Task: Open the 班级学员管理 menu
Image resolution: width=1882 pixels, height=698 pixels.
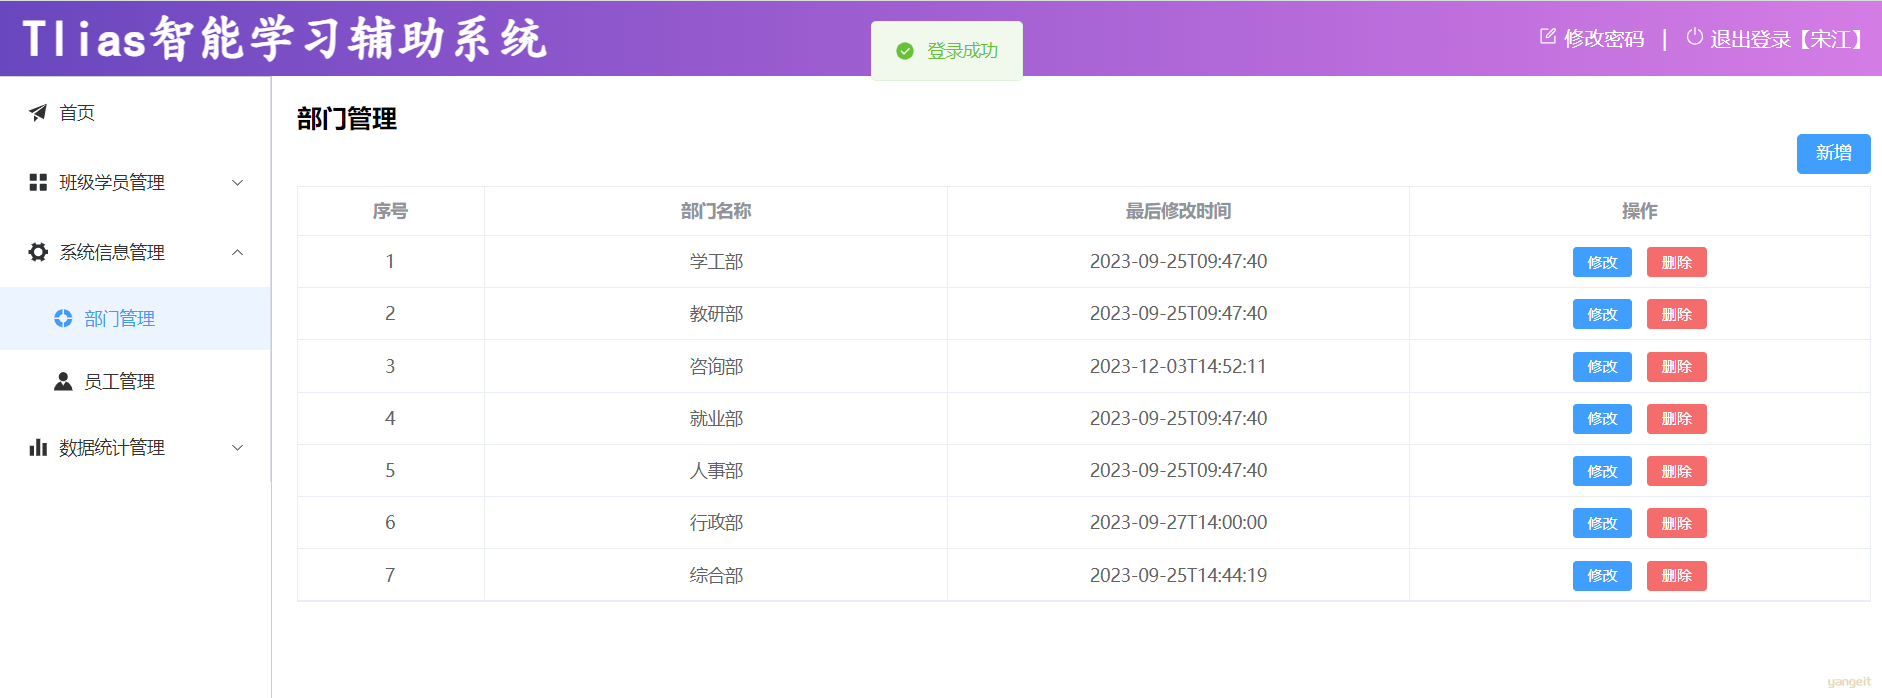Action: [x=135, y=182]
